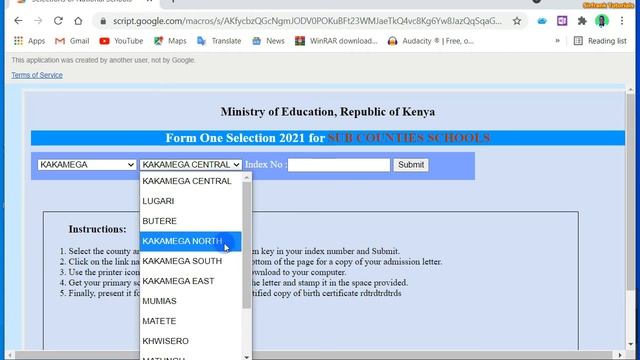This screenshot has height=360, width=640.
Task: Open the purple OneNote extension icon
Action: (x=562, y=21)
